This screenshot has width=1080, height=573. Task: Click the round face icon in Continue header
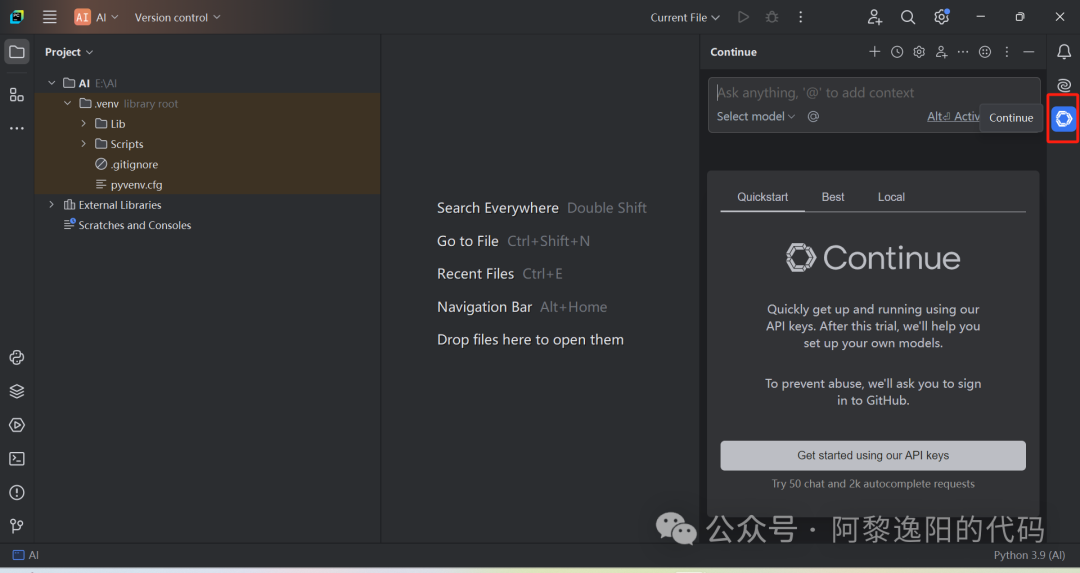pos(985,52)
